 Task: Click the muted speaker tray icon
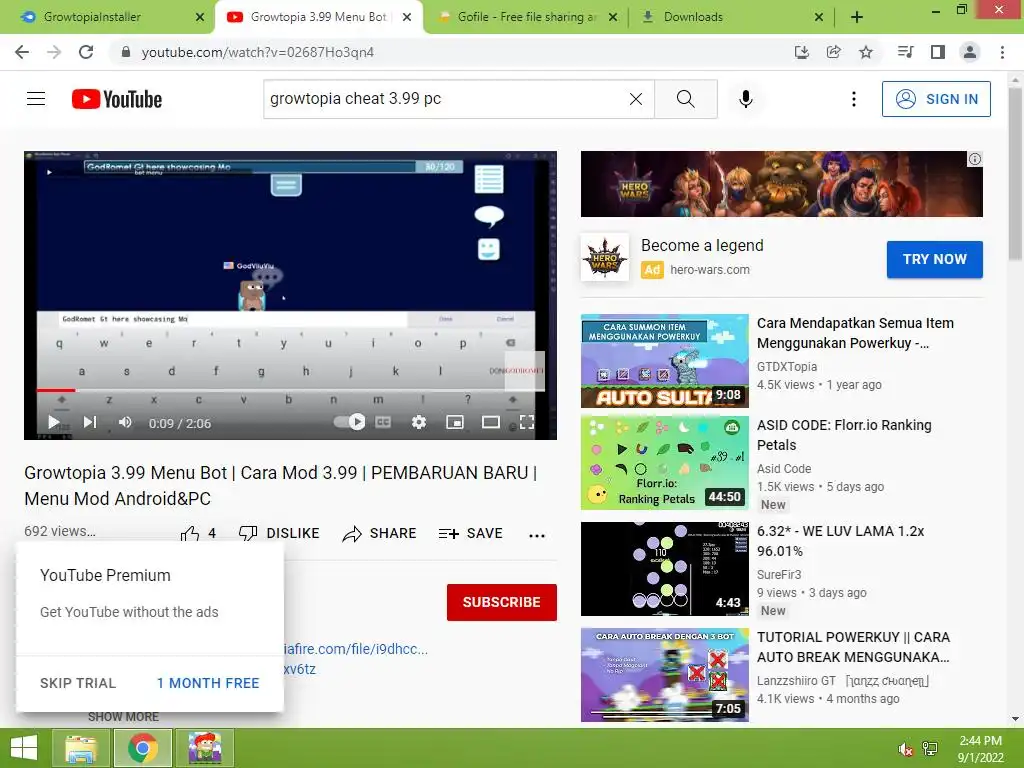tap(905, 749)
